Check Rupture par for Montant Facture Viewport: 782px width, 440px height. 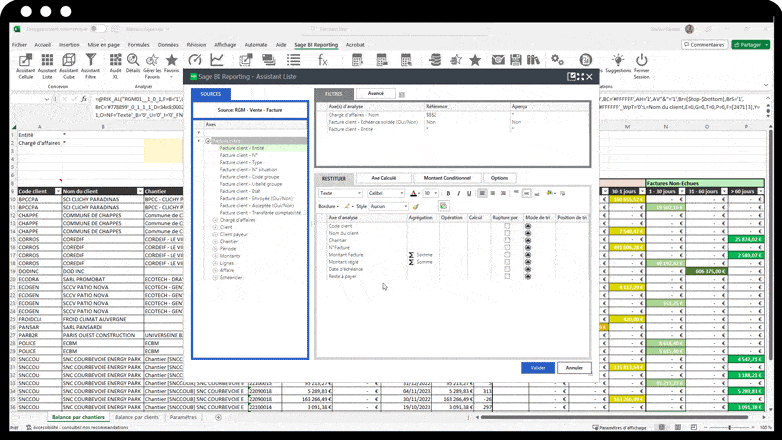click(x=507, y=254)
